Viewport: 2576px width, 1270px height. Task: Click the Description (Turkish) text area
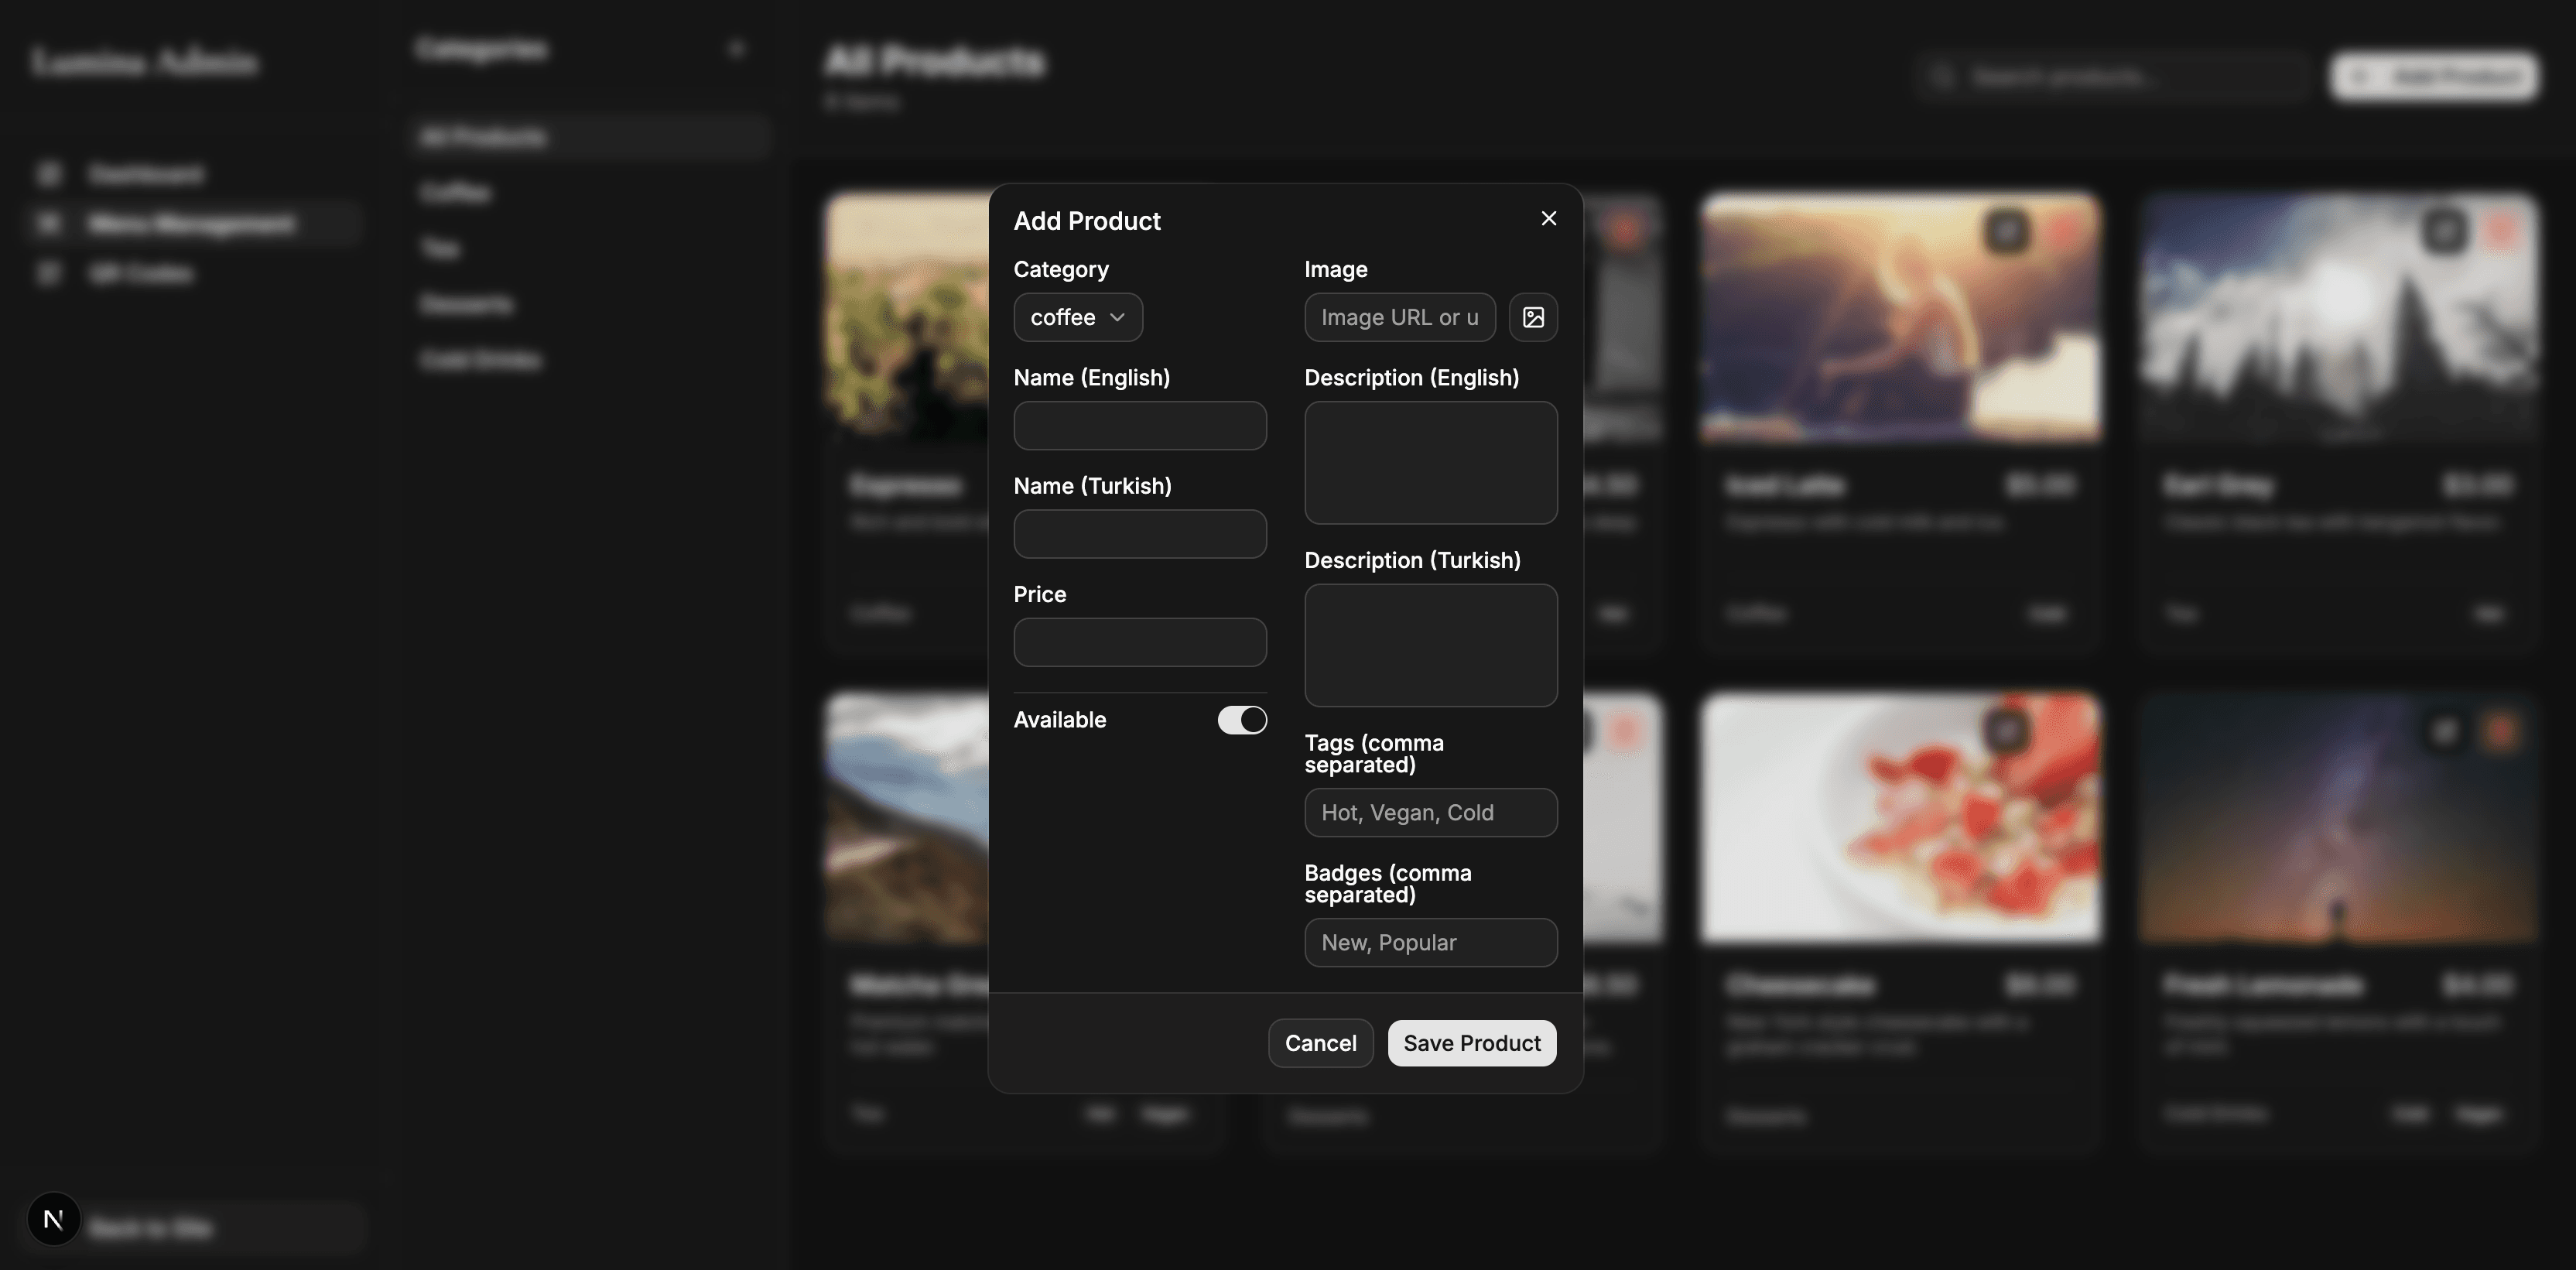1431,645
